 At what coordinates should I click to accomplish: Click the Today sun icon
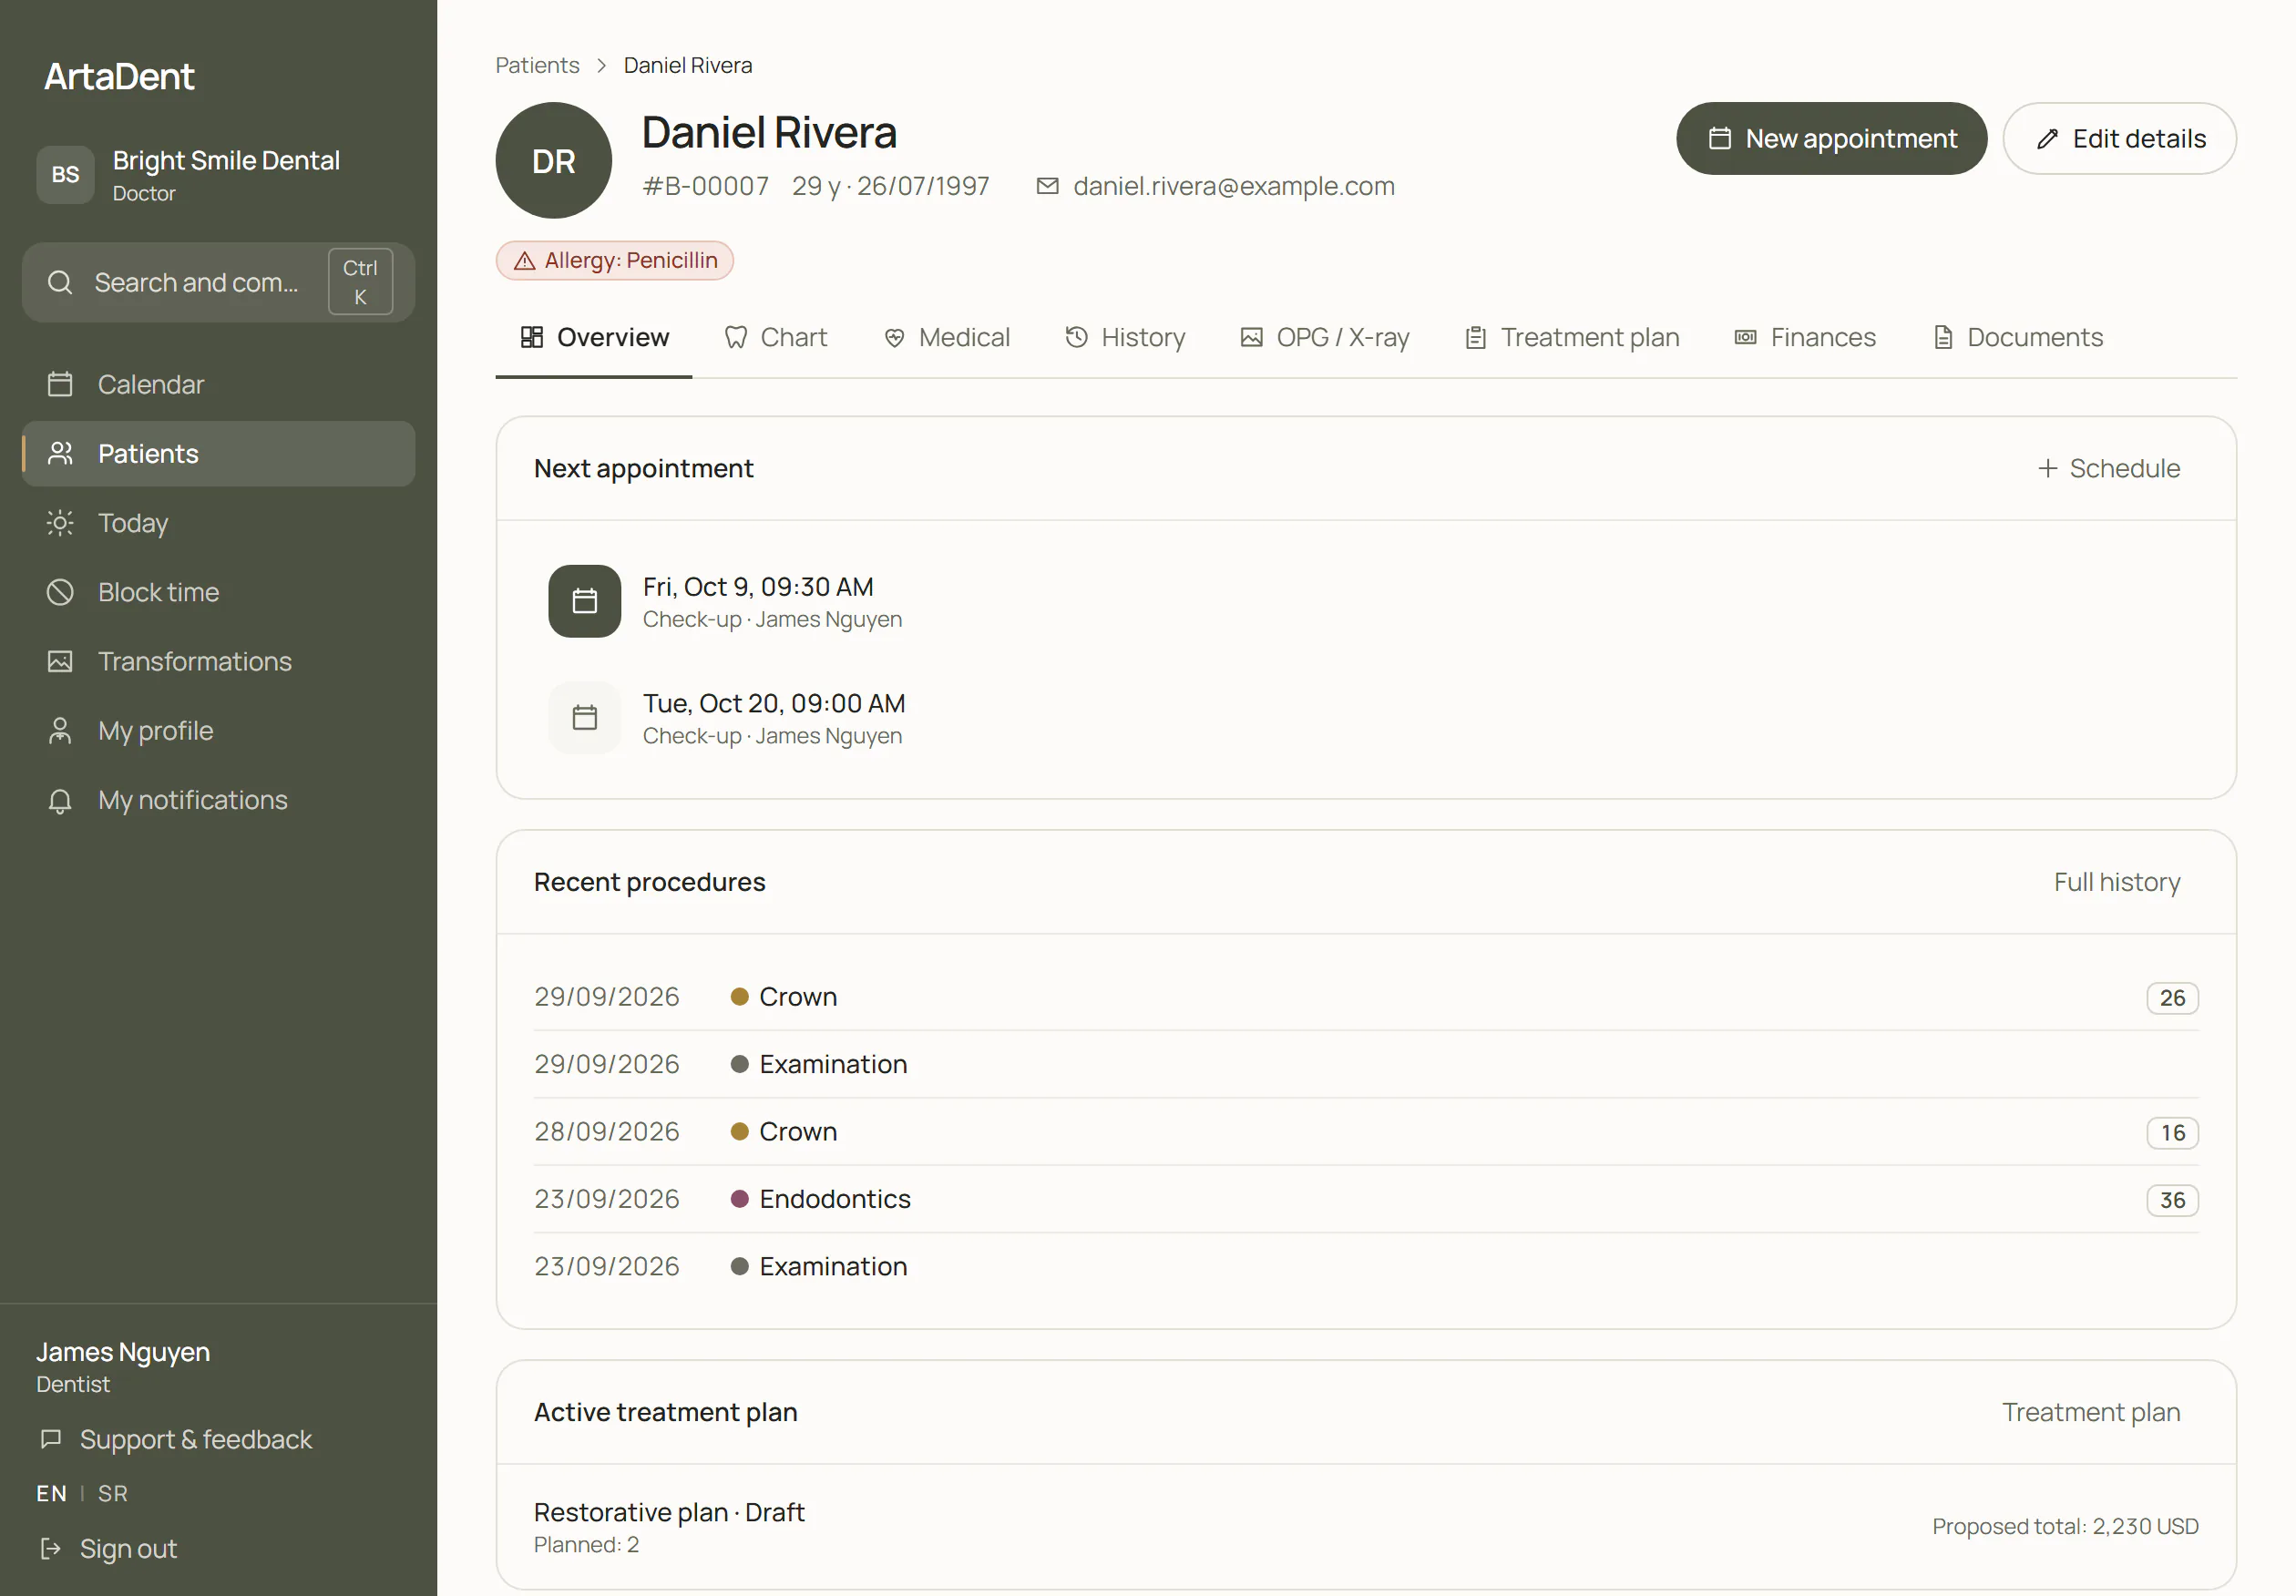pyautogui.click(x=60, y=523)
